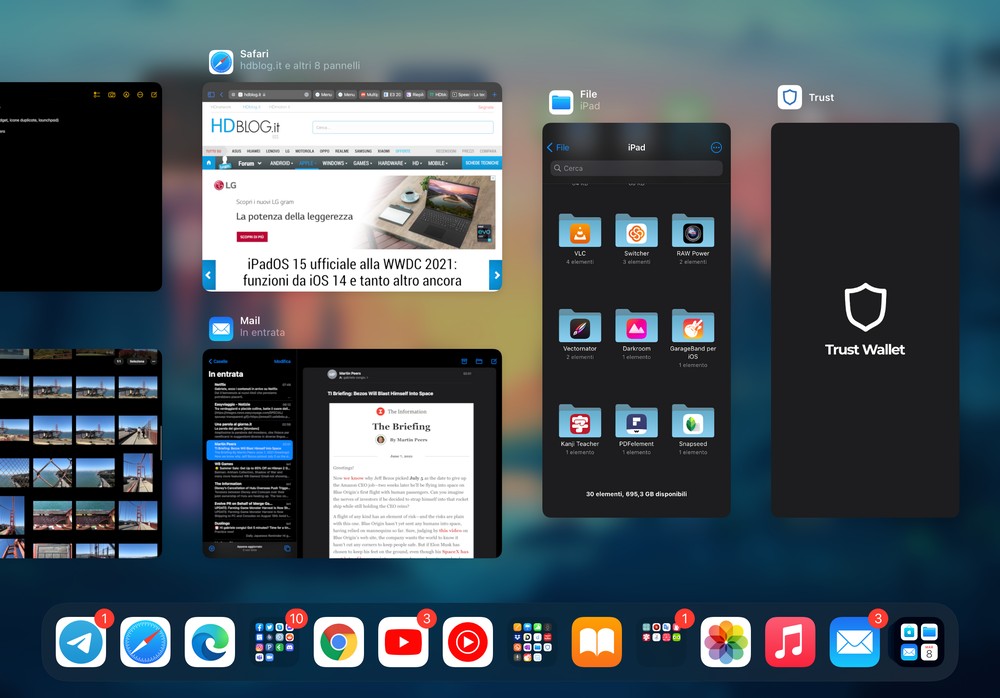Open the dock folder with badge 1

point(661,642)
